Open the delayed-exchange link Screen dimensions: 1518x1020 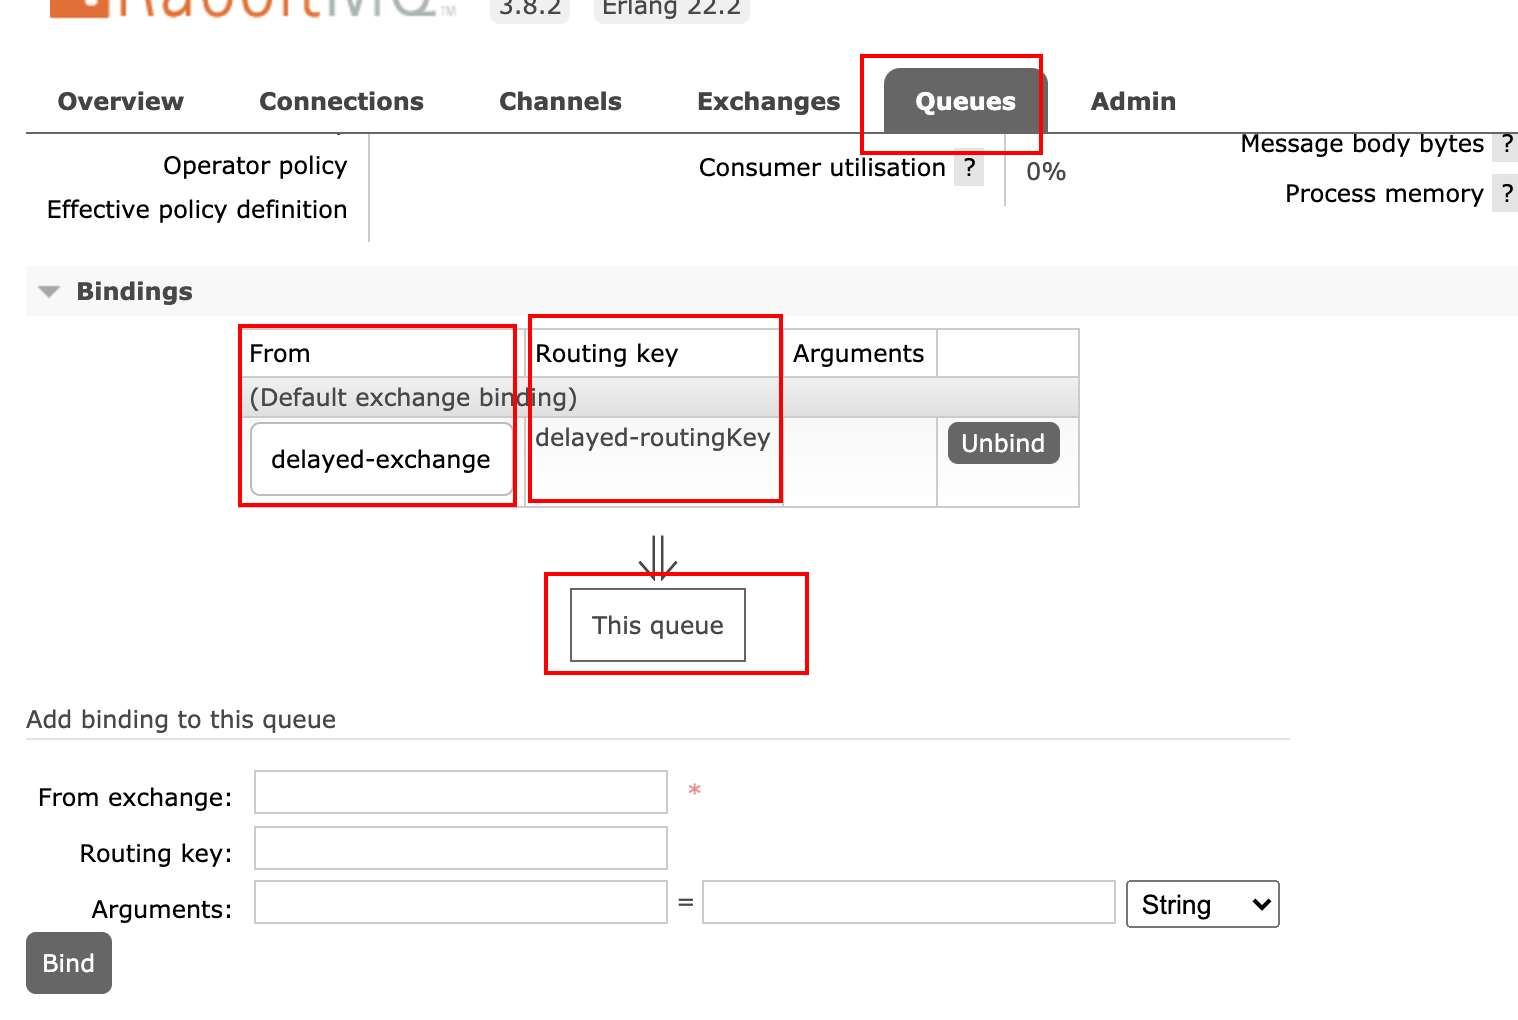click(x=381, y=459)
